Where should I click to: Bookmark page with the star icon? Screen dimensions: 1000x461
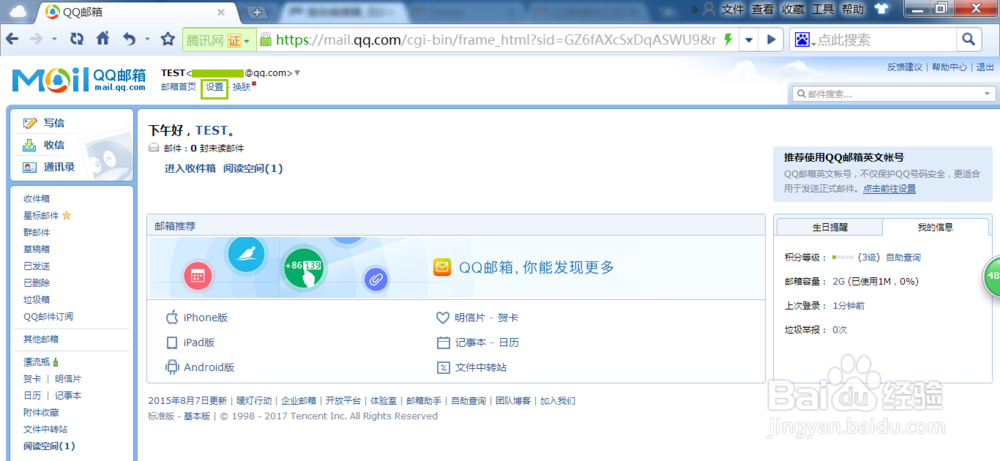[x=168, y=39]
